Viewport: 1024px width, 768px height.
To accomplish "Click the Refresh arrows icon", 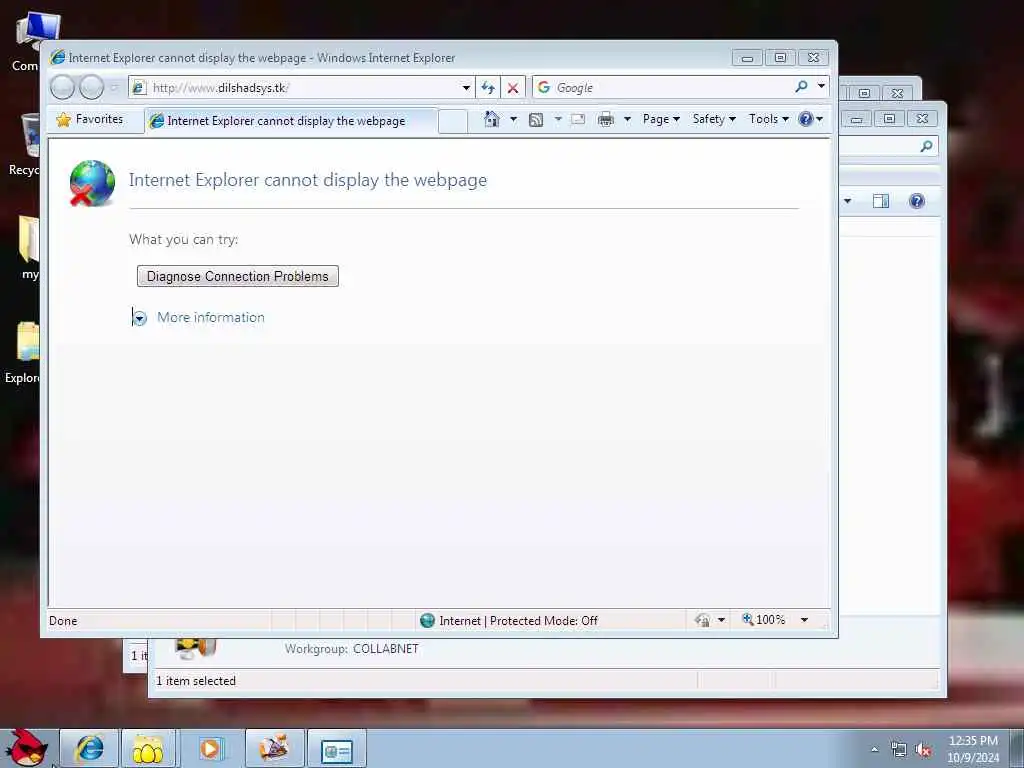I will pyautogui.click(x=488, y=88).
